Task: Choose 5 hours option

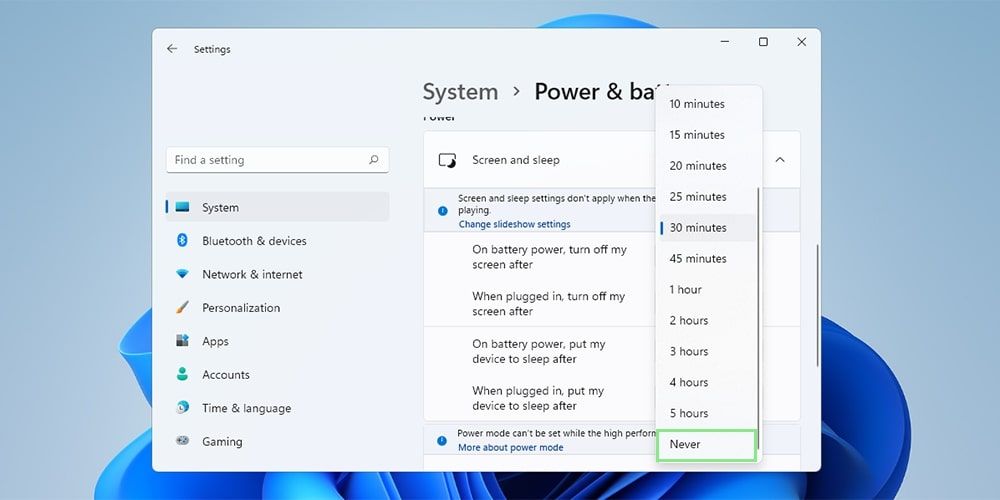Action: (x=707, y=413)
